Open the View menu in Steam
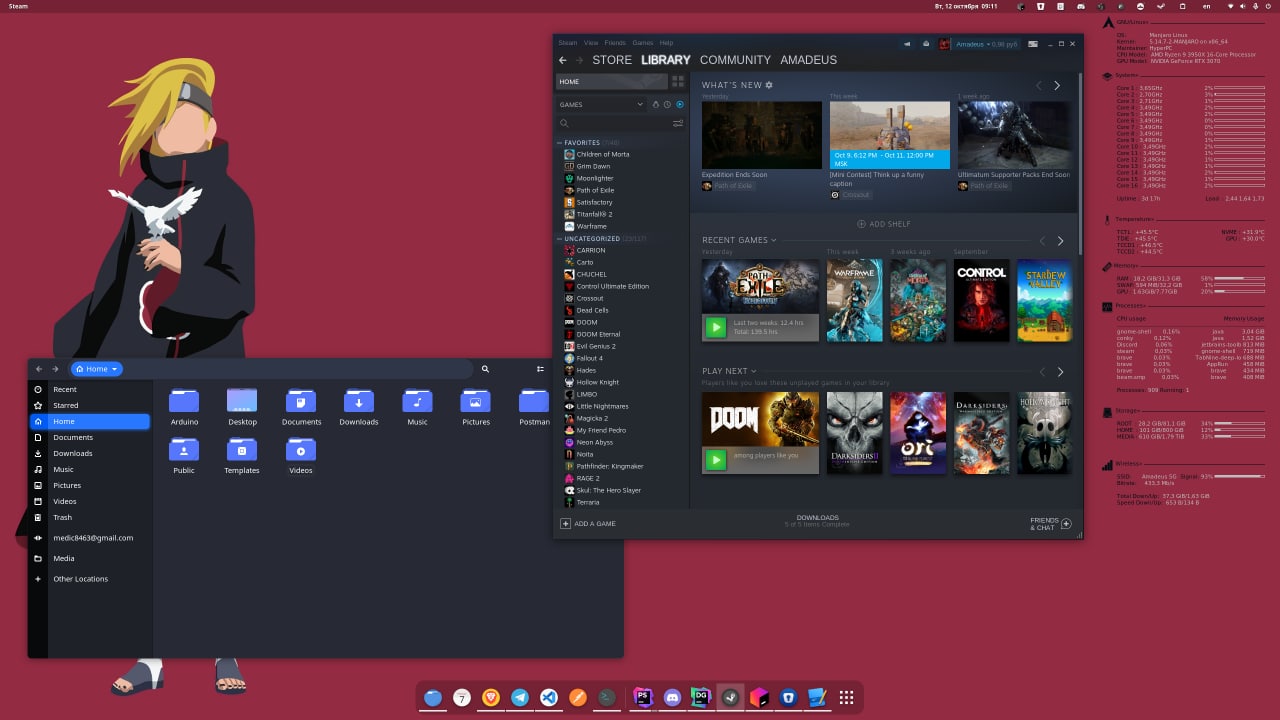This screenshot has height=720, width=1280. point(591,43)
